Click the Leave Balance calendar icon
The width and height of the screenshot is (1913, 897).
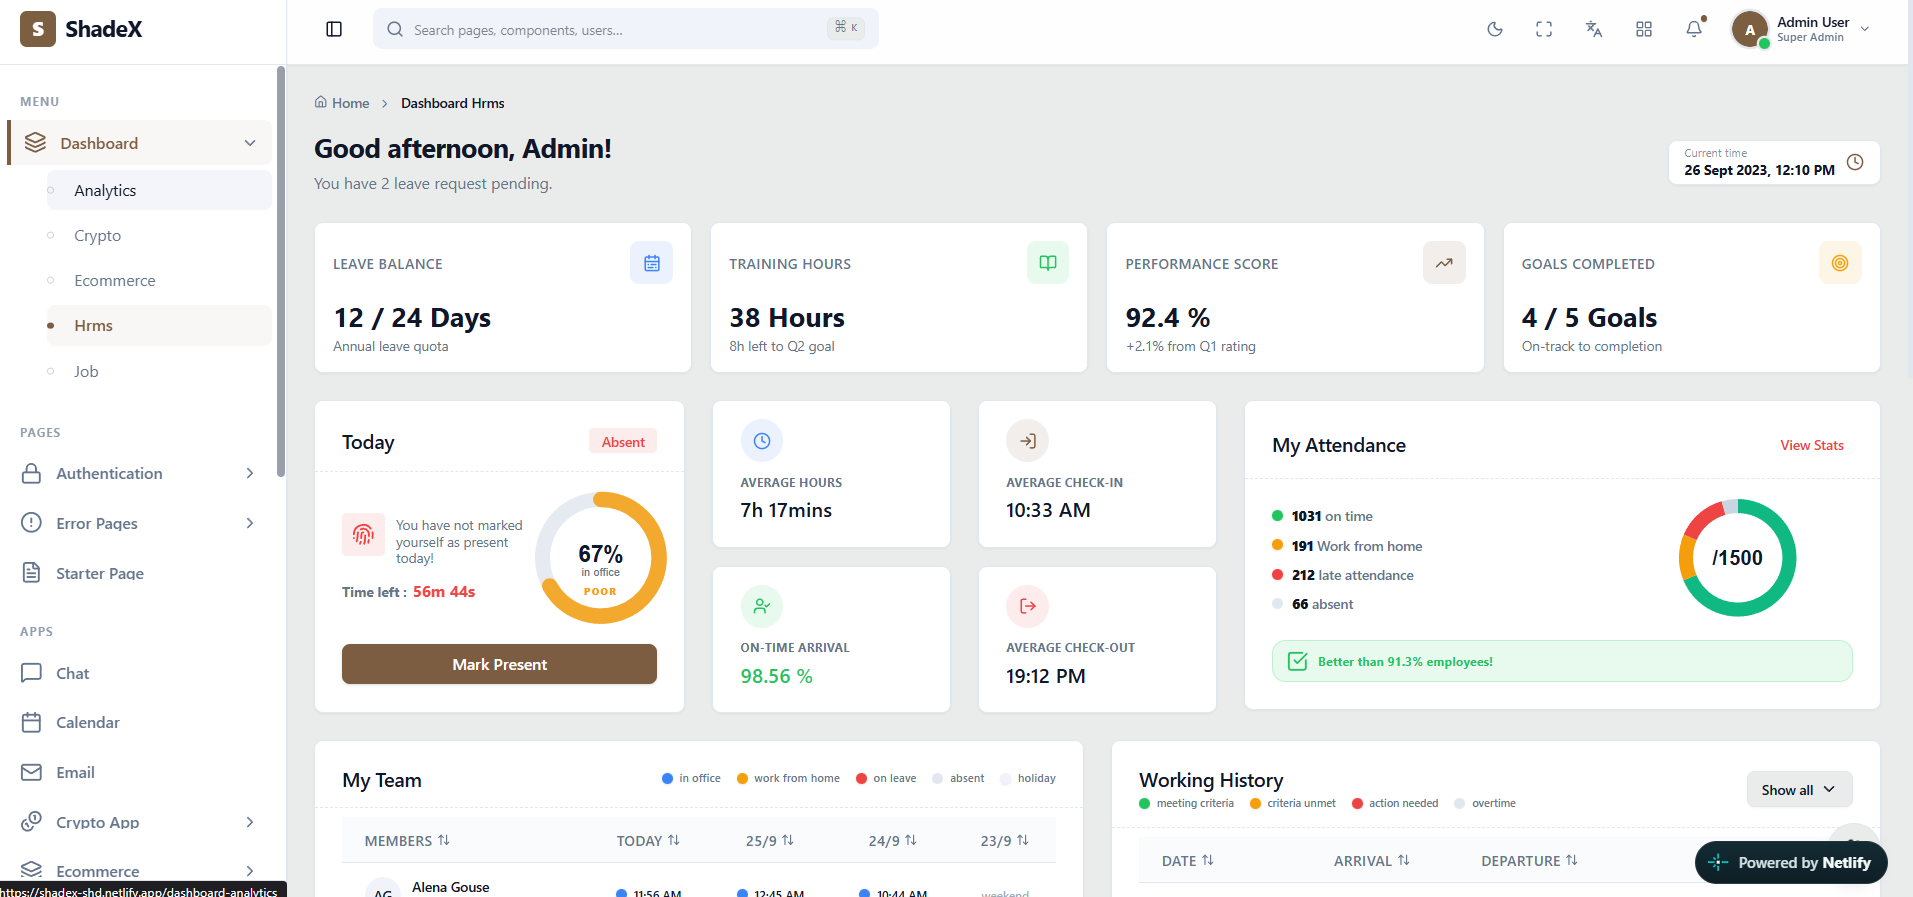tap(652, 263)
